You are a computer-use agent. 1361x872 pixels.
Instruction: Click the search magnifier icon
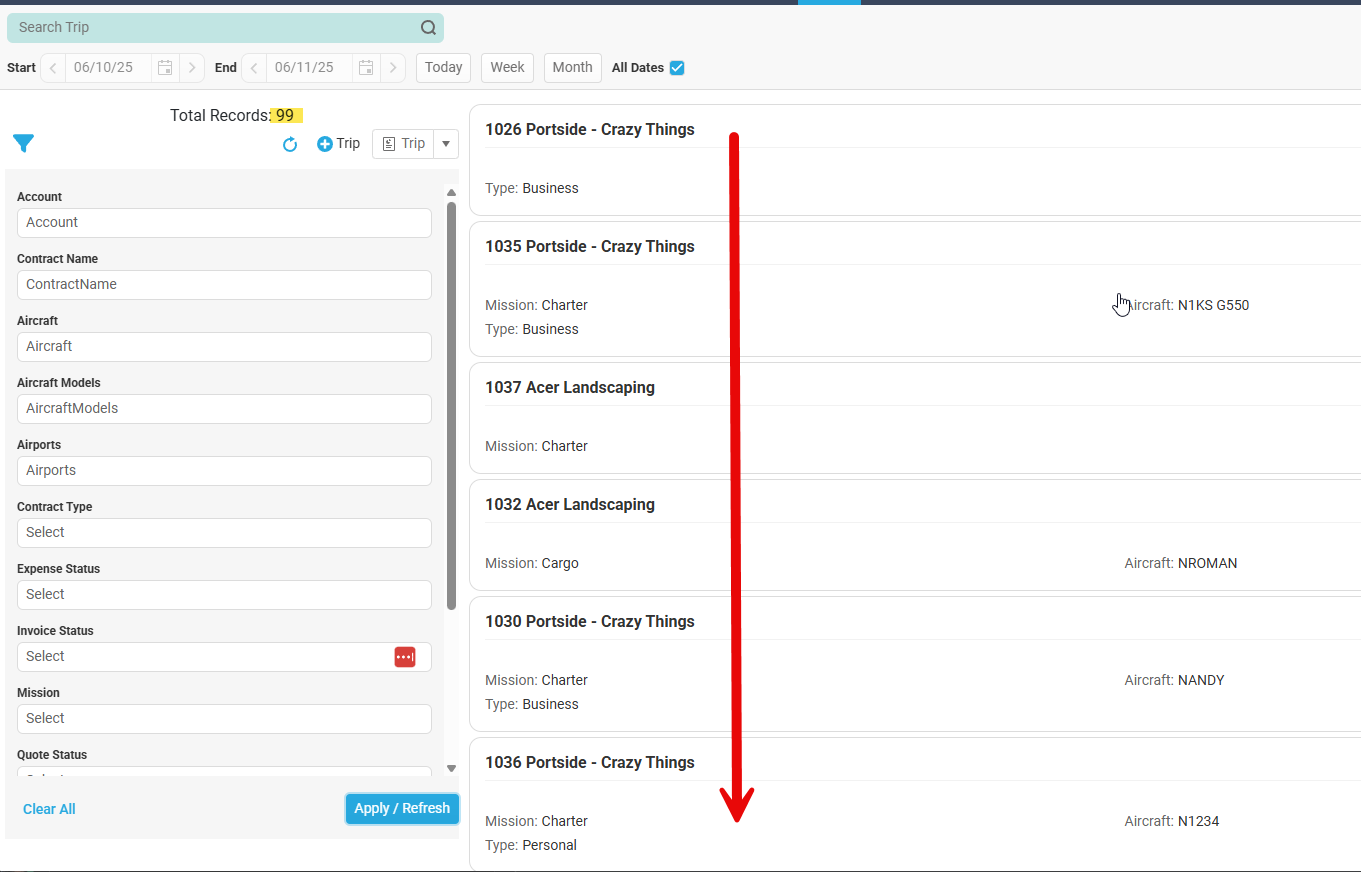(428, 28)
